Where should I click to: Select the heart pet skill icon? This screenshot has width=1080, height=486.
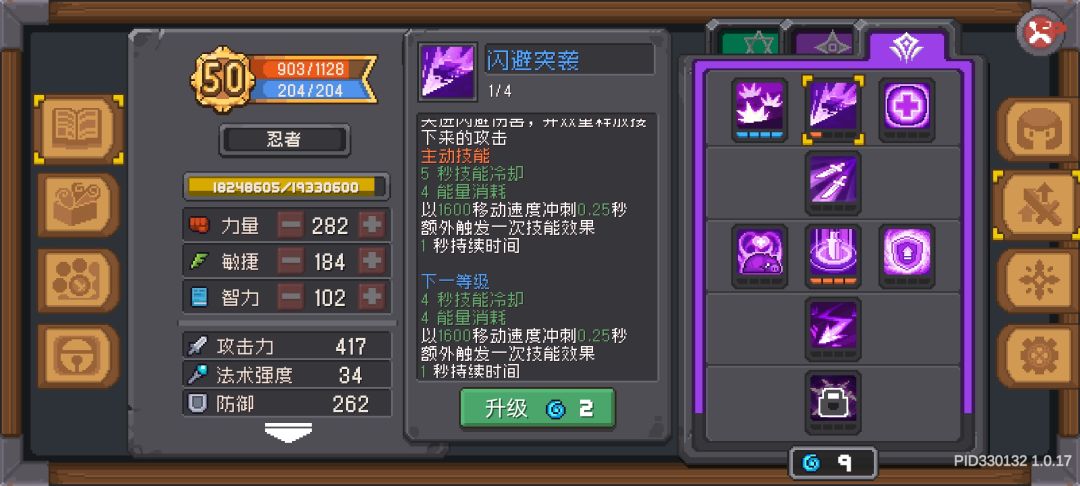pos(760,256)
